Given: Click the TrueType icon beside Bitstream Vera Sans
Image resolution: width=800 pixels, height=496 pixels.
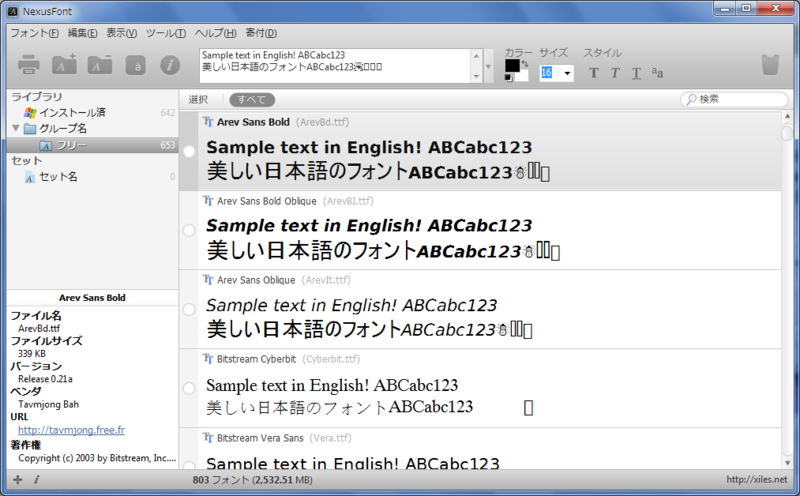Looking at the screenshot, I should point(208,438).
